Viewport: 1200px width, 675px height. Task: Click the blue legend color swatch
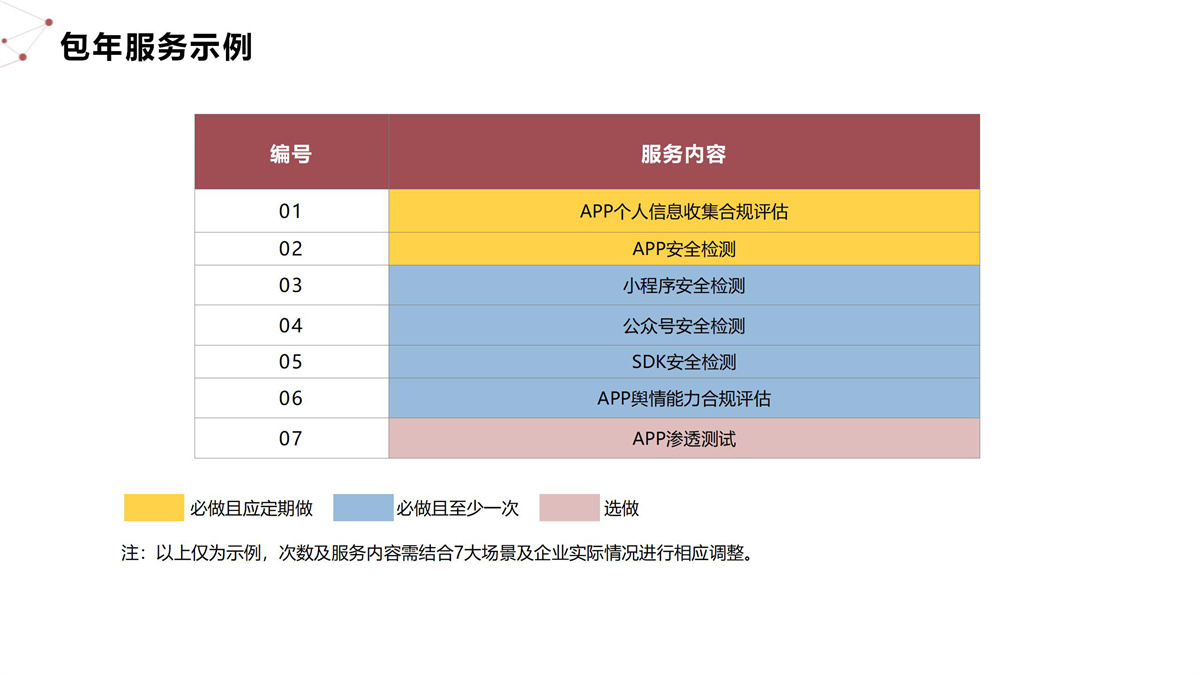click(x=363, y=508)
